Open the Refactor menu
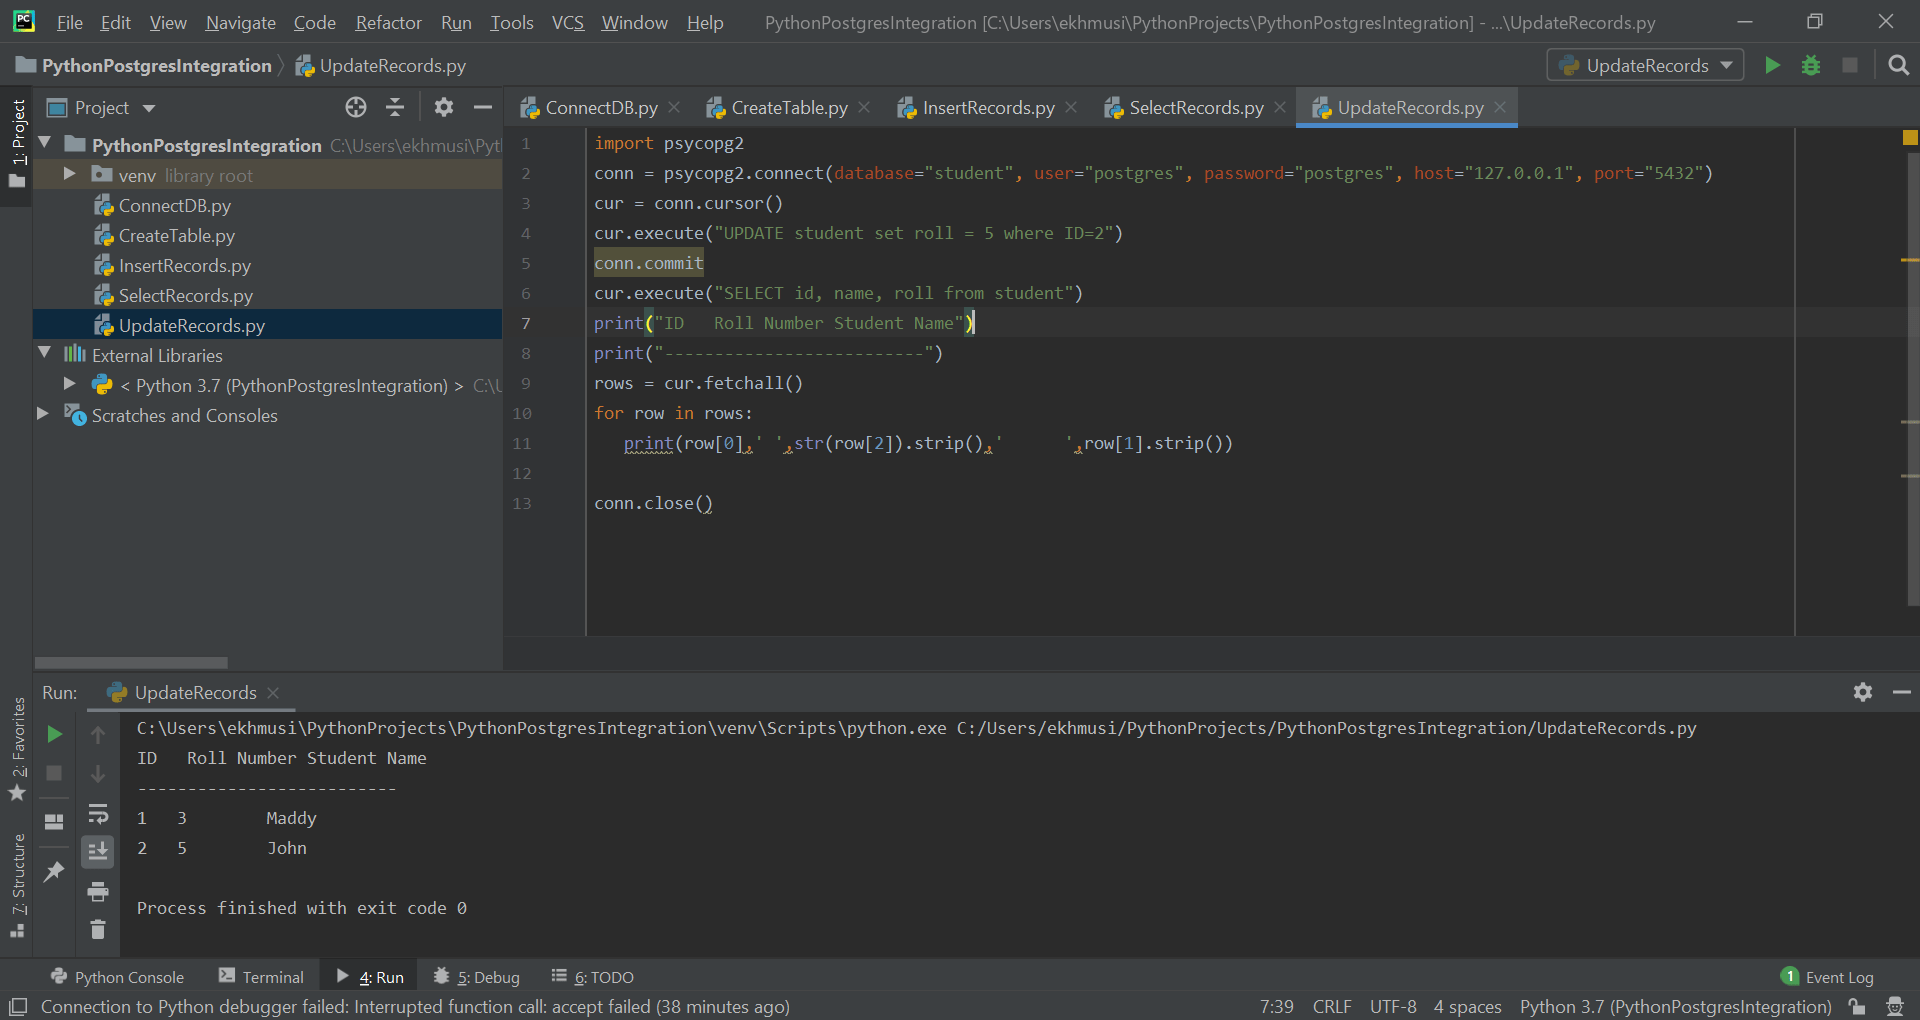Viewport: 1920px width, 1020px height. [388, 22]
